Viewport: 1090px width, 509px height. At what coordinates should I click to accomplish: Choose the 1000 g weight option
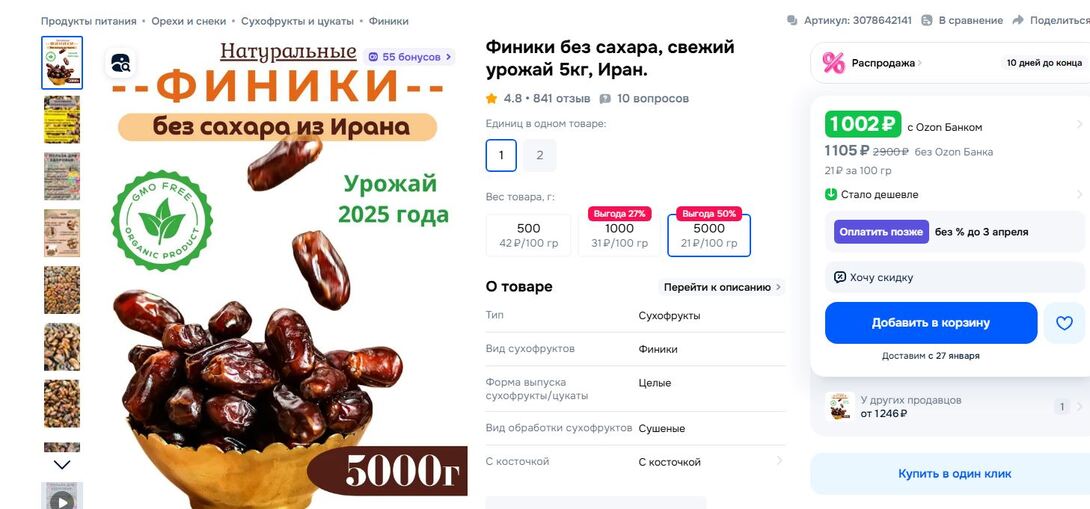(x=619, y=235)
